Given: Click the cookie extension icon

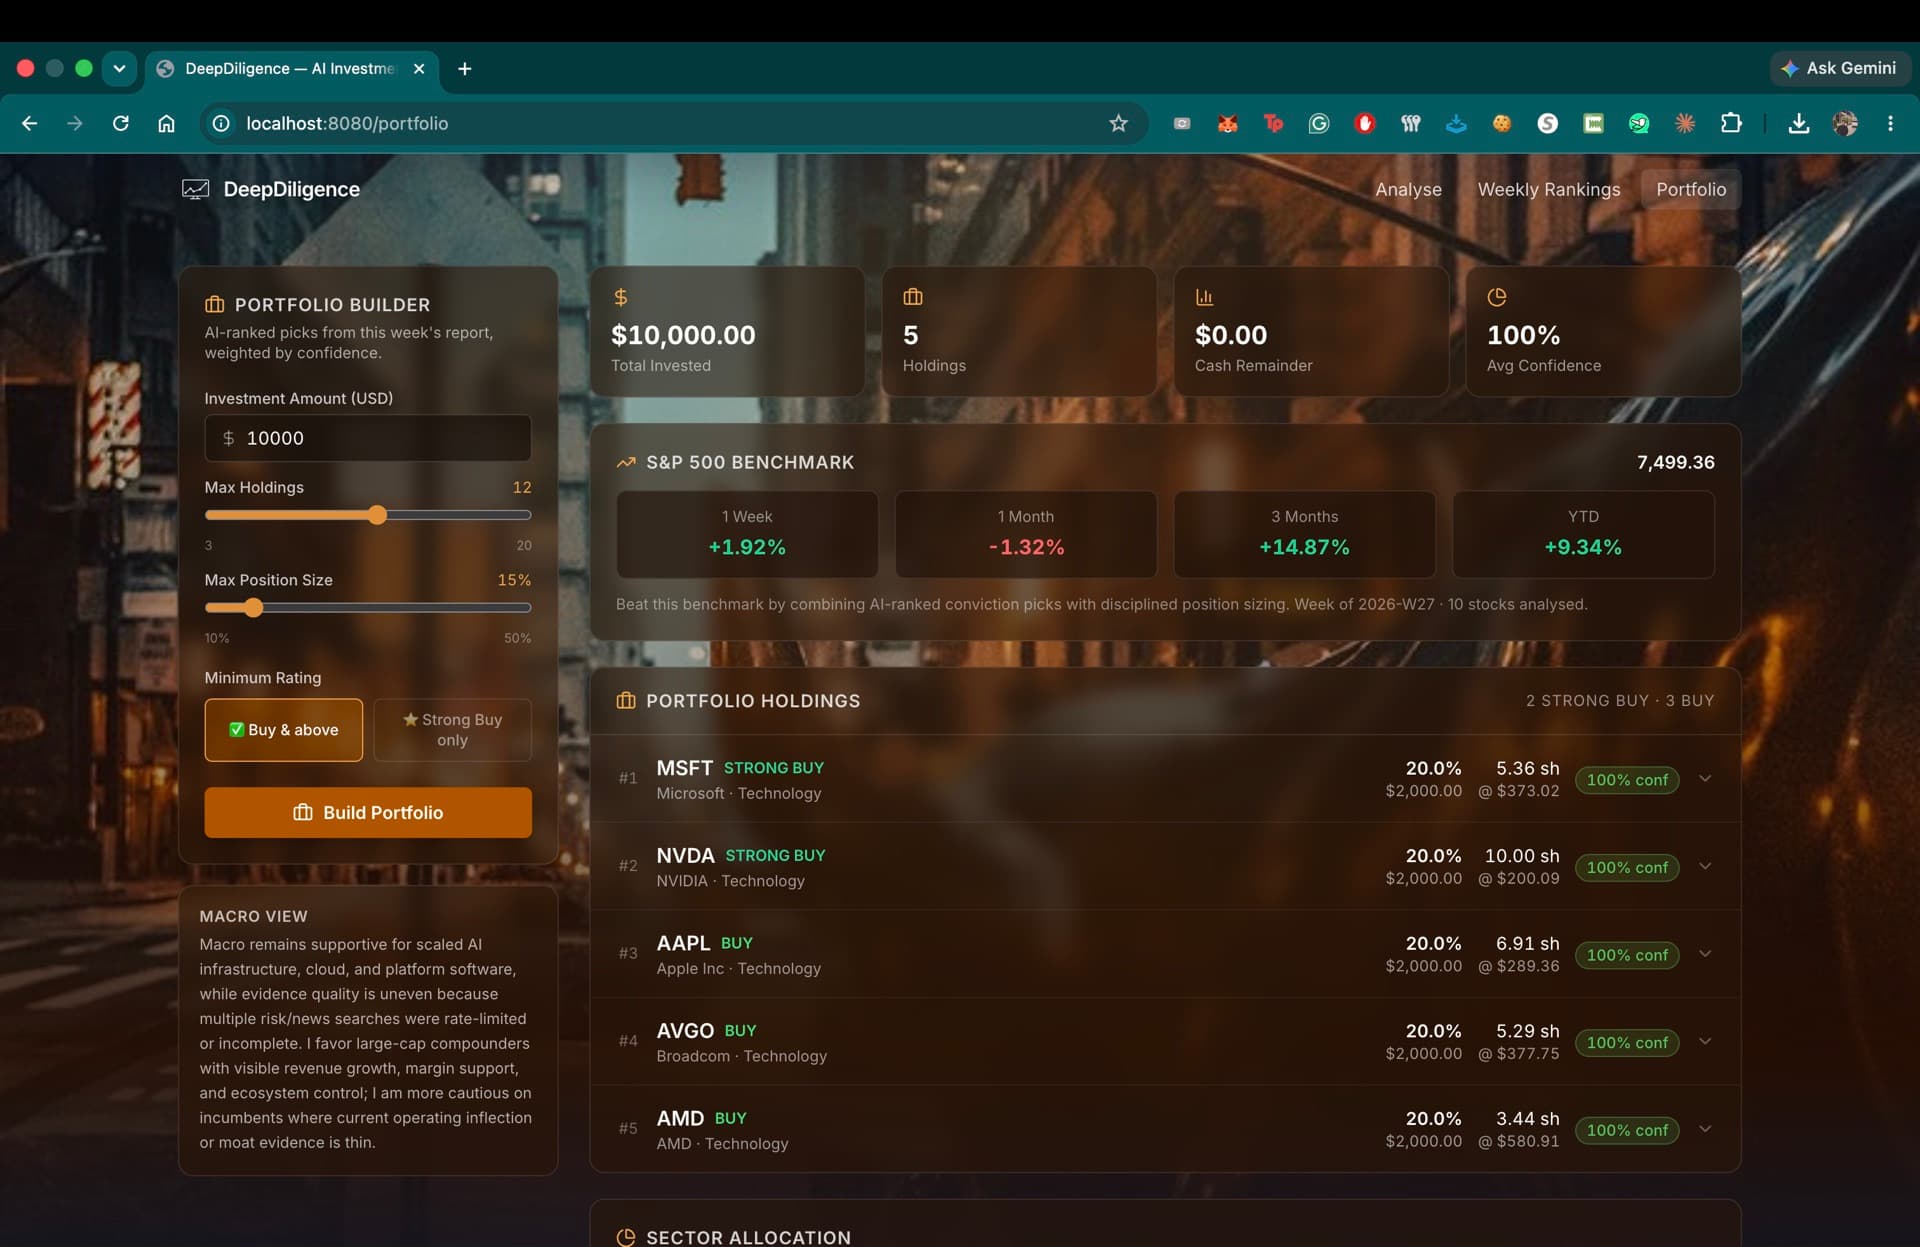Looking at the screenshot, I should coord(1502,123).
